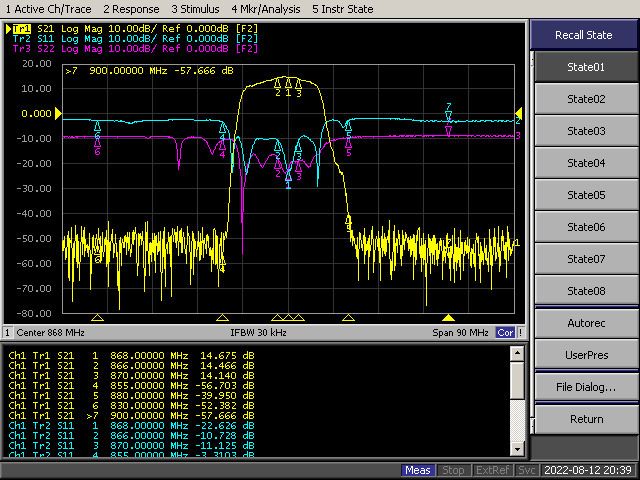Click the -80.00 y-axis scale label
Screen dimensions: 640x480
[x=34, y=313]
